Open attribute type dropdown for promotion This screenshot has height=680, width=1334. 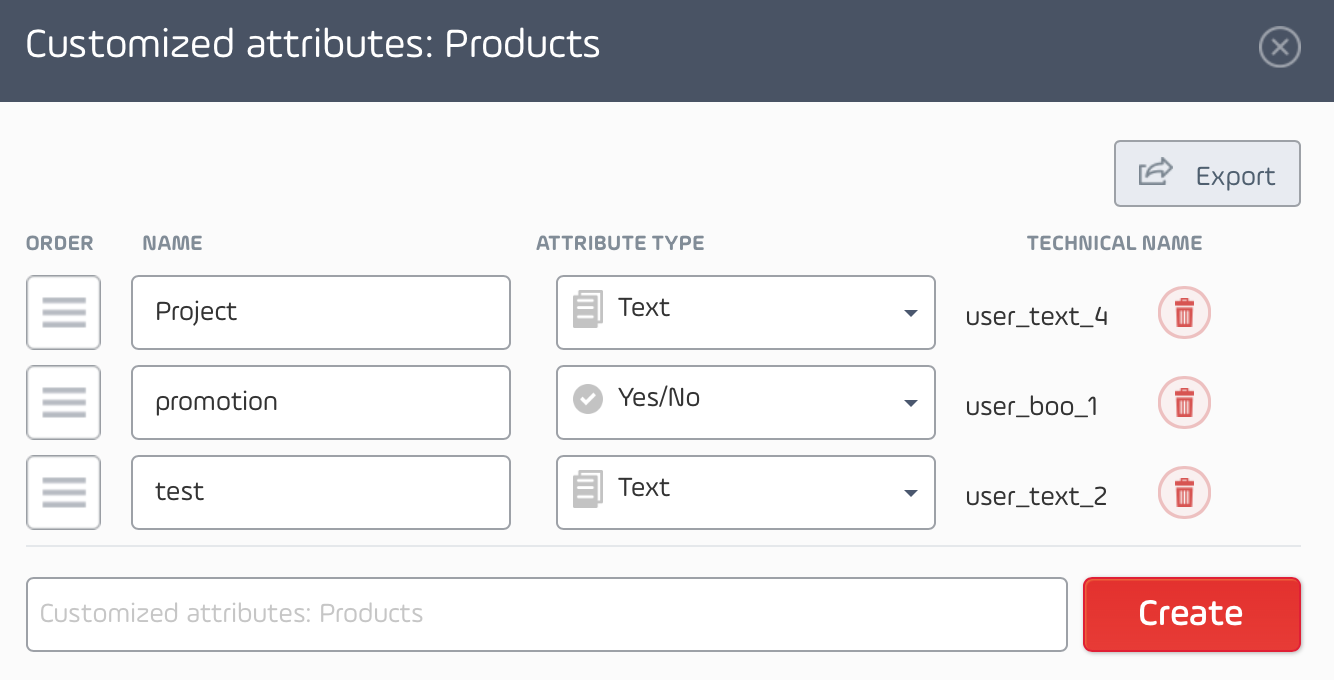(746, 403)
